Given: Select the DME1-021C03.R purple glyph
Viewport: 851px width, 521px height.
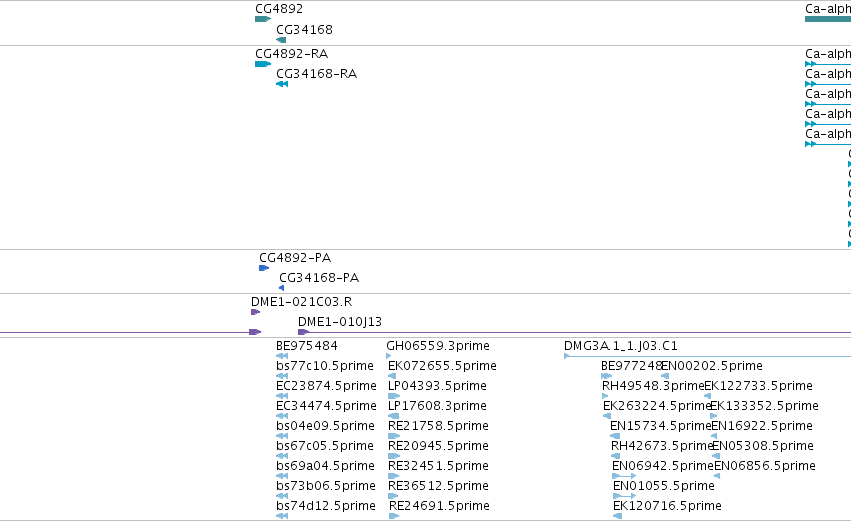Looking at the screenshot, I should (x=256, y=312).
